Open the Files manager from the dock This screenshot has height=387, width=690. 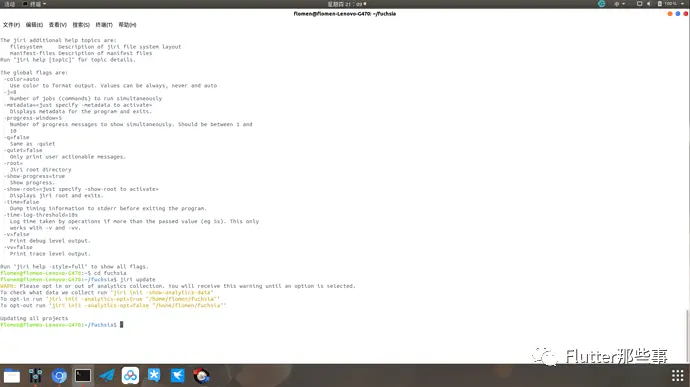coord(12,376)
